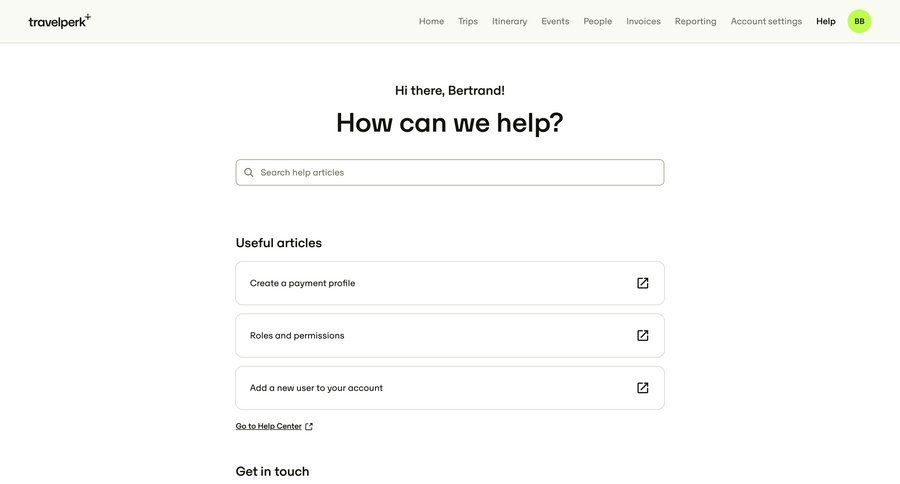Viewport: 900px width, 484px height.
Task: Click external-link icon for Roles and permissions
Action: 643,336
